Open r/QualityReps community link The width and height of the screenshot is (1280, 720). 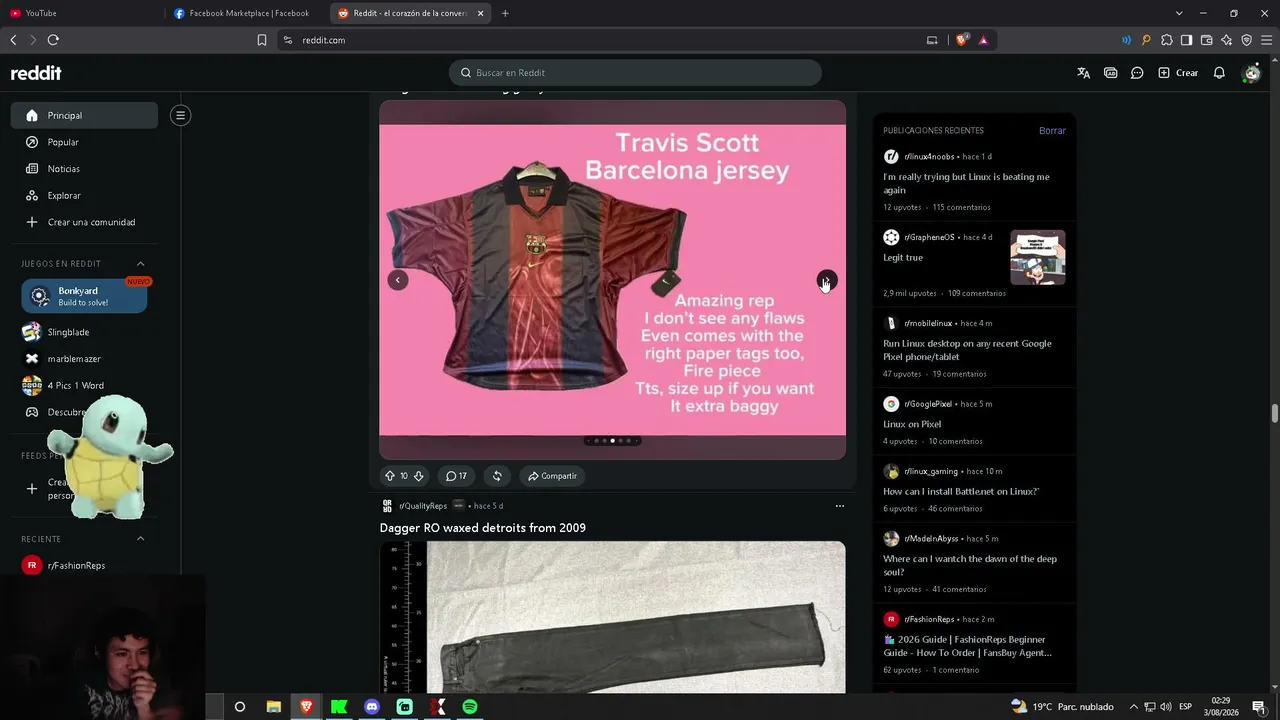(422, 506)
